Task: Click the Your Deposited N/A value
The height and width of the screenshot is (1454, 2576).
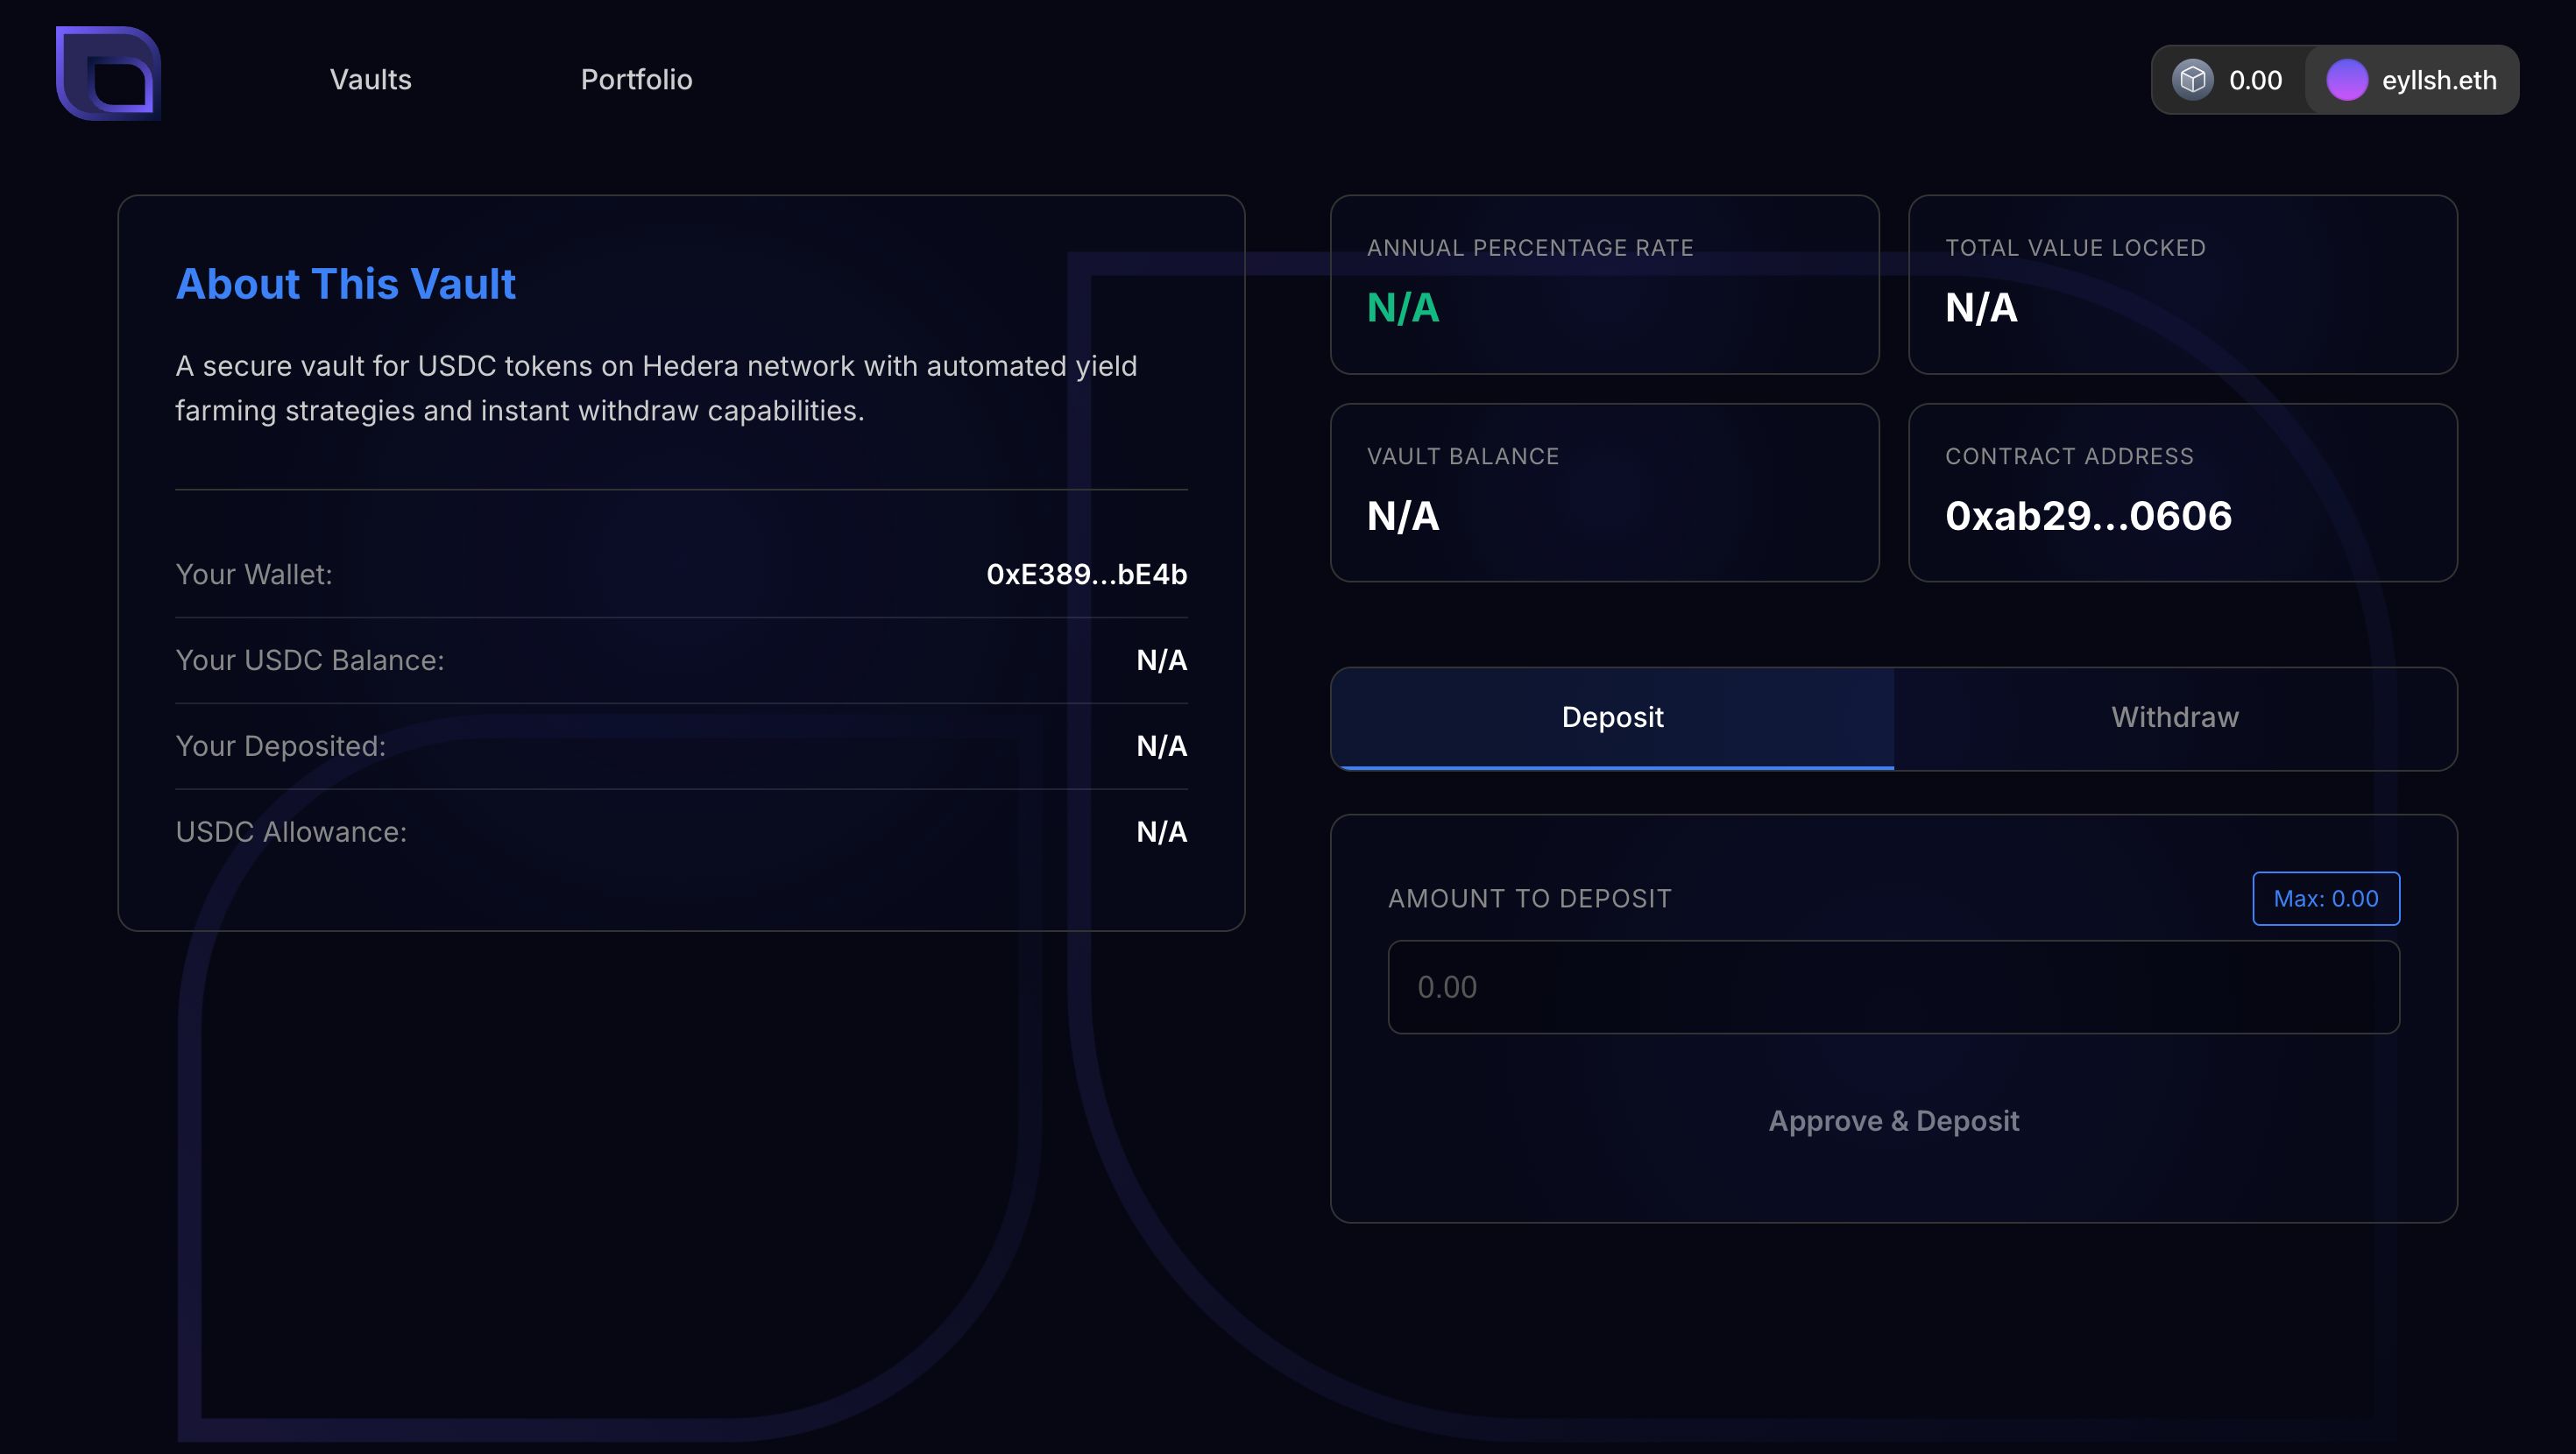Action: 1161,746
